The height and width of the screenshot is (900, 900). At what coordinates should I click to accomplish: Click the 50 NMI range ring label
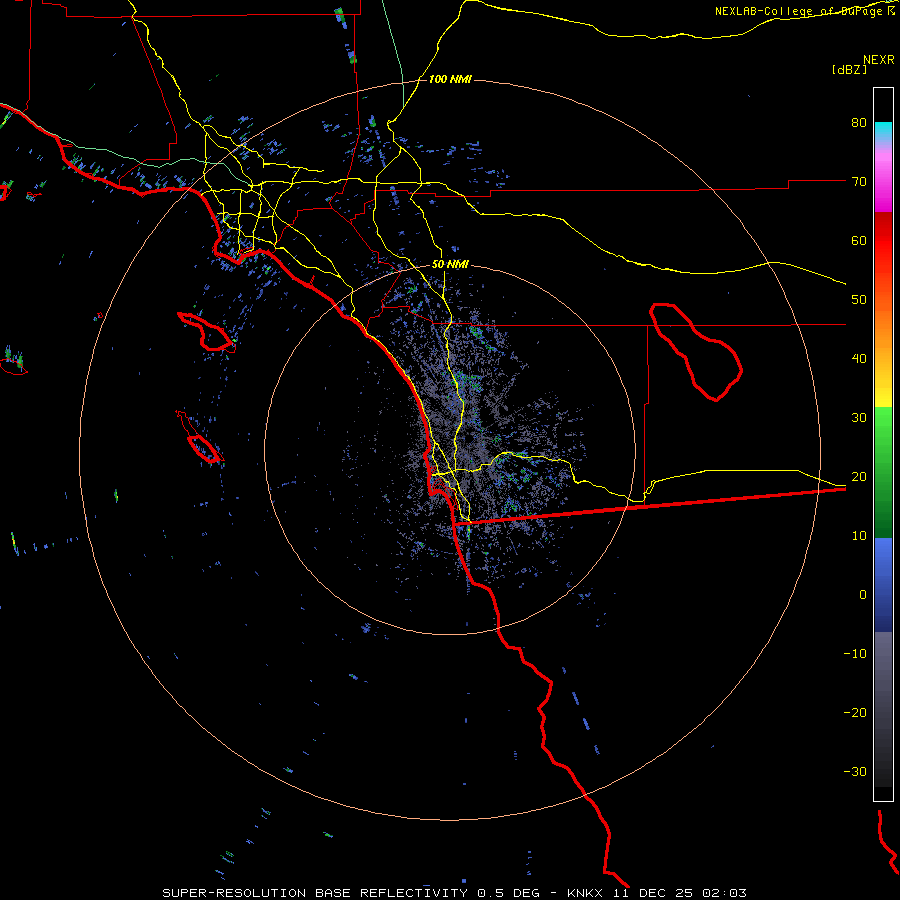450,264
